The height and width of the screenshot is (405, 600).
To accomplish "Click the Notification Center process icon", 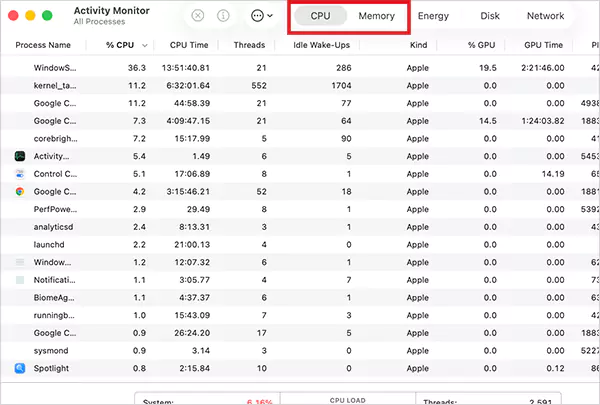I will point(20,280).
